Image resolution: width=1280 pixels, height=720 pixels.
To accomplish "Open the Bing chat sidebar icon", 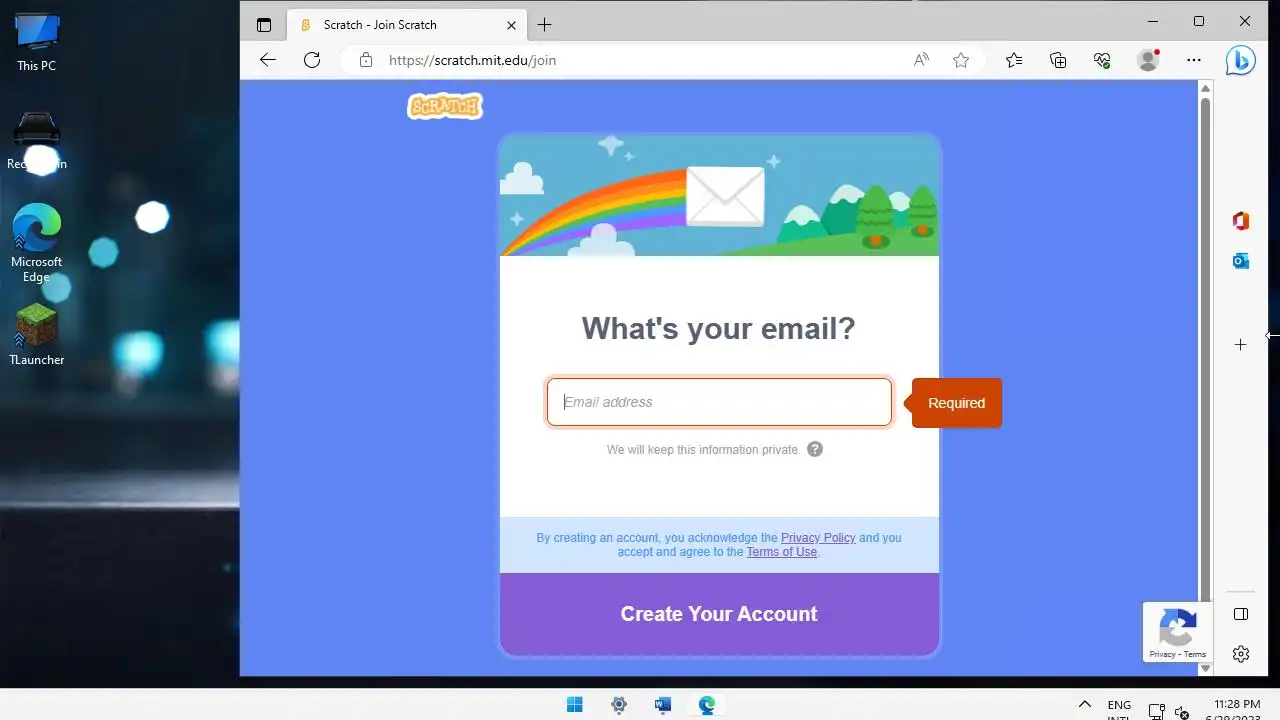I will (x=1241, y=61).
